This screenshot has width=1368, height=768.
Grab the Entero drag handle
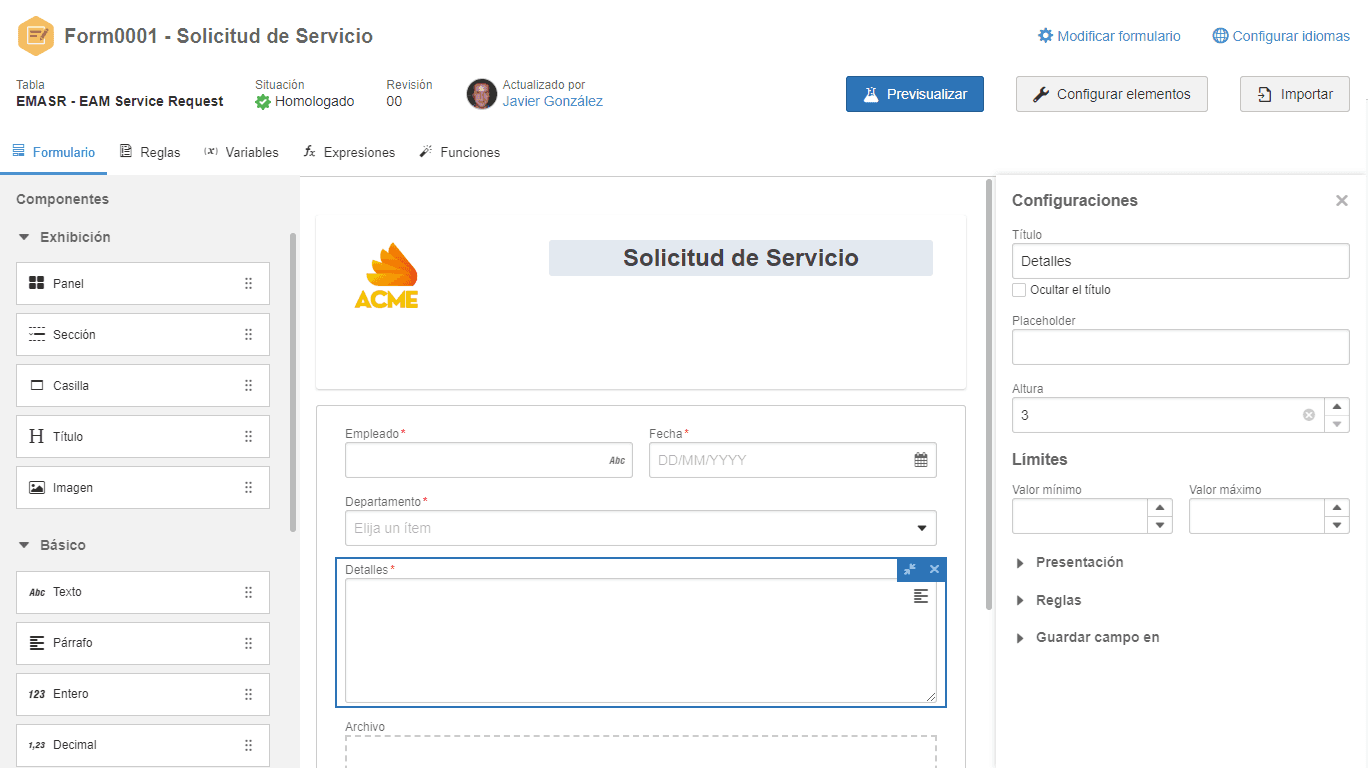click(248, 694)
